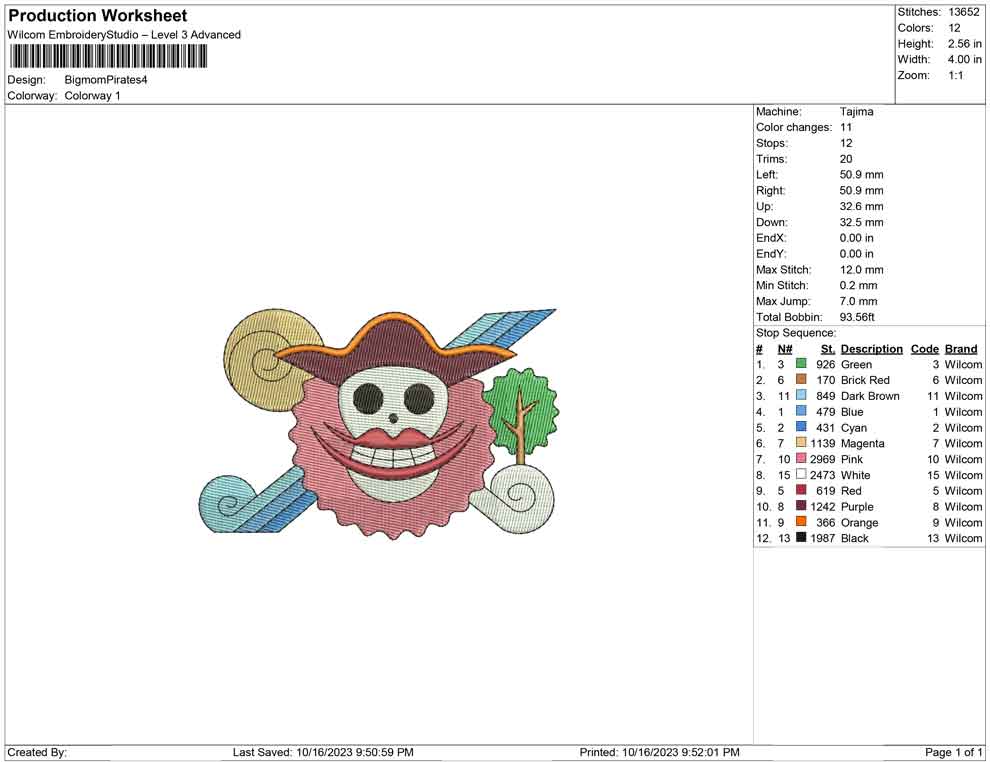Click the Trims value '20'
Image resolution: width=990 pixels, height=762 pixels.
[846, 159]
